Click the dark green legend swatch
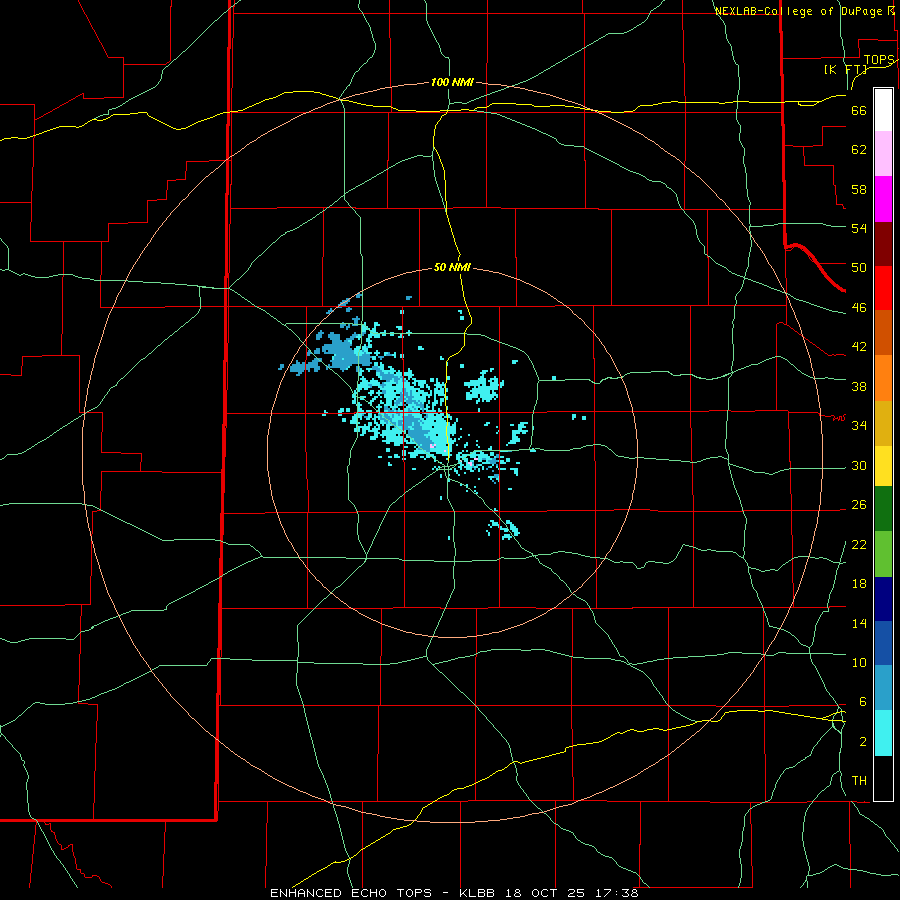The image size is (900, 900). pos(883,508)
